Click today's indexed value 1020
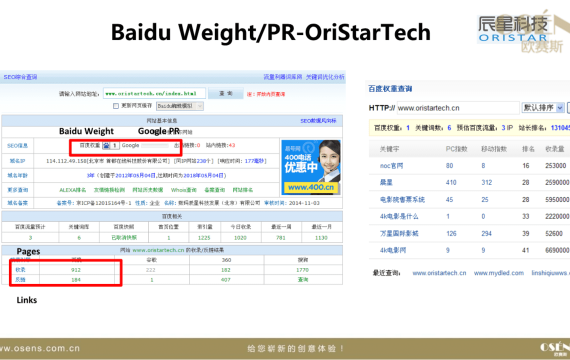570x360 pixels. coord(240,237)
